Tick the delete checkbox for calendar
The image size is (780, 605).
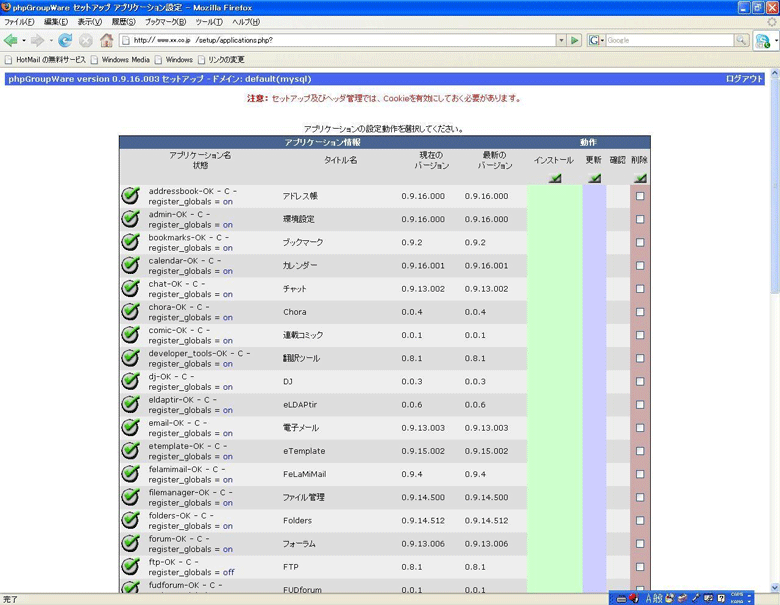(640, 266)
